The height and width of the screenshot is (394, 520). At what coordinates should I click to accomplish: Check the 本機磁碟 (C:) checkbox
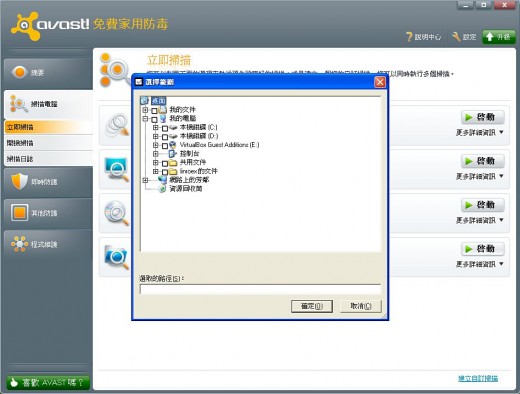(x=165, y=128)
